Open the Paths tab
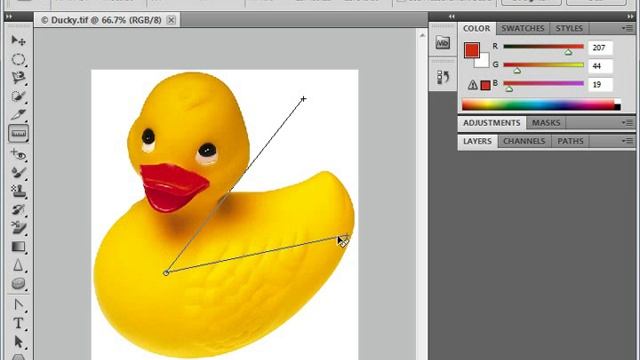This screenshot has height=360, width=640. tap(570, 141)
